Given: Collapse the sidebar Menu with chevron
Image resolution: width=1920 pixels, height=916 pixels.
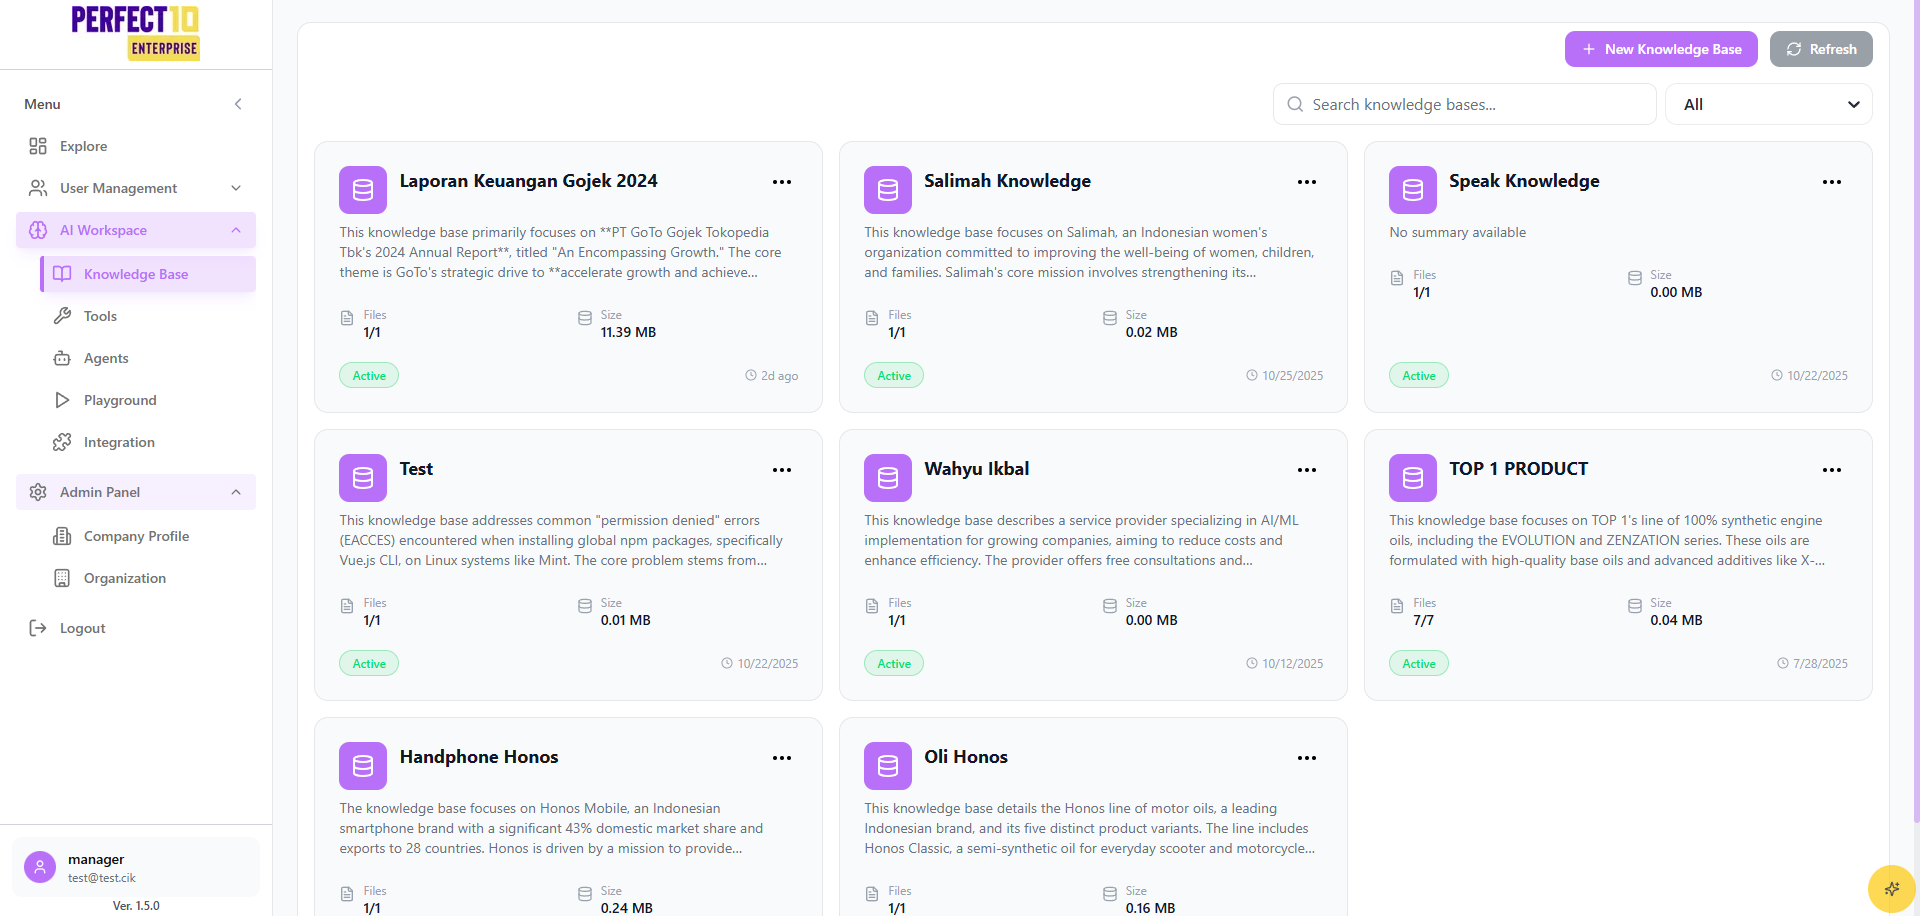Looking at the screenshot, I should pos(238,104).
